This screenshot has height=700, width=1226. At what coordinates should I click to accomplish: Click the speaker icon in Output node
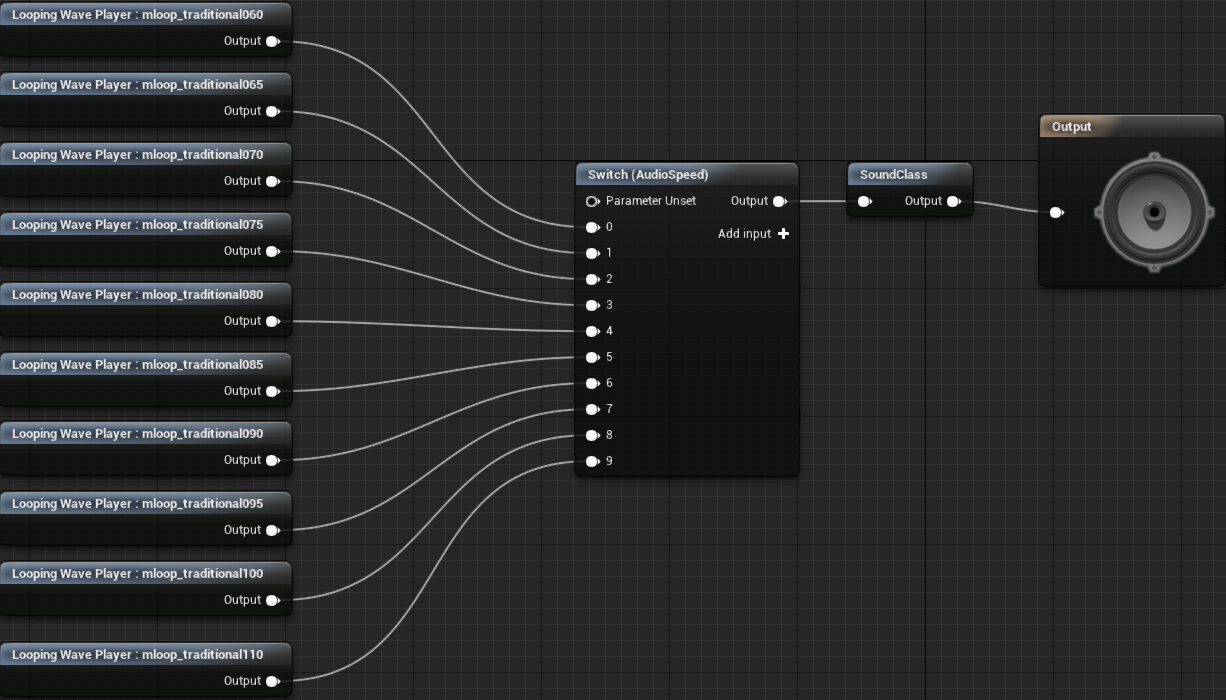tap(1154, 212)
